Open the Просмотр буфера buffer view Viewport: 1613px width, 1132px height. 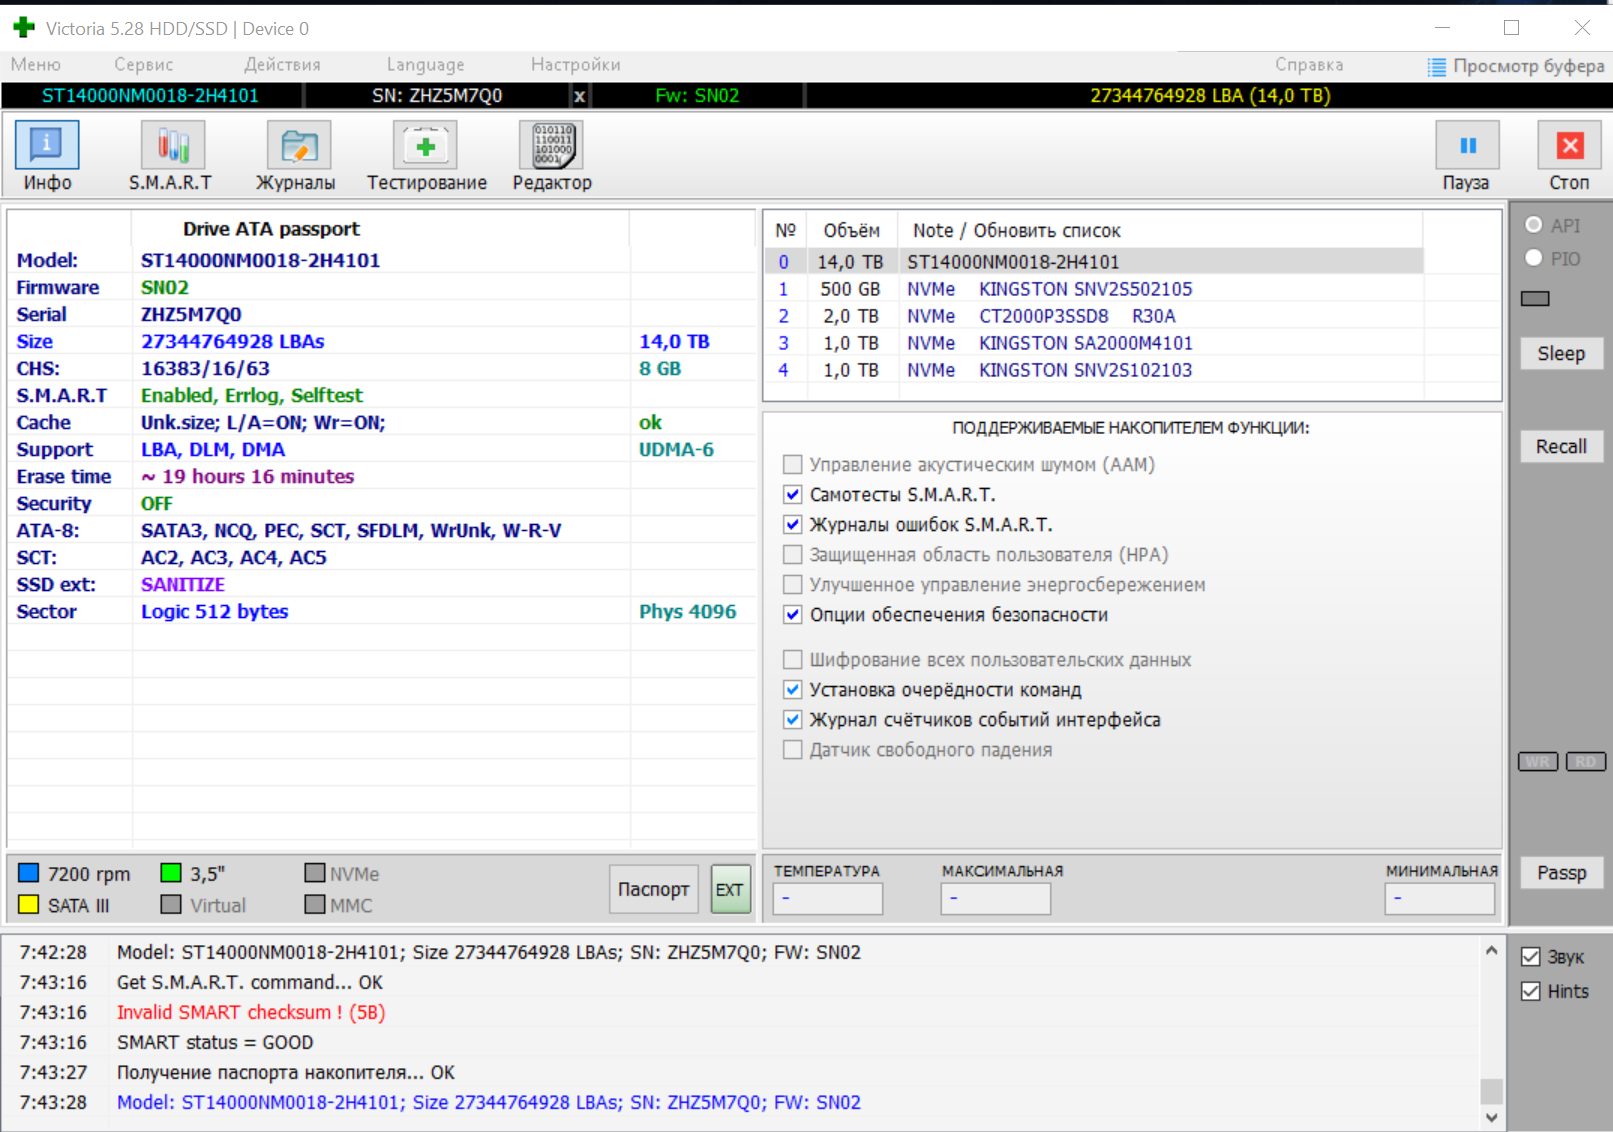[1516, 66]
